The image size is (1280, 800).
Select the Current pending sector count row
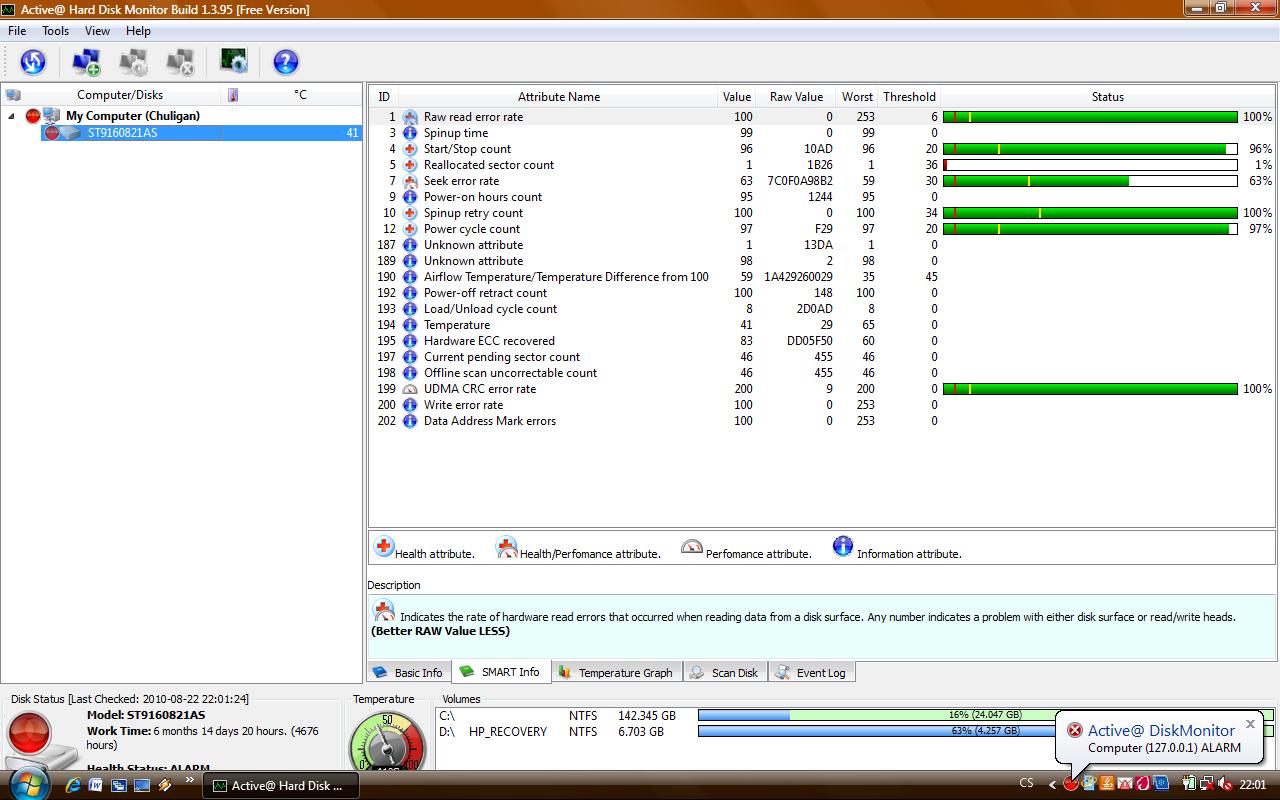pyautogui.click(x=822, y=357)
